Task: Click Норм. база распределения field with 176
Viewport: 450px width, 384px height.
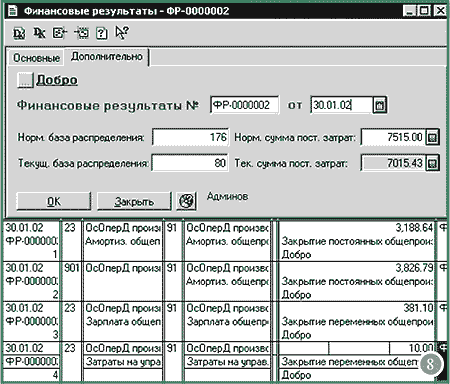Action: coord(190,137)
